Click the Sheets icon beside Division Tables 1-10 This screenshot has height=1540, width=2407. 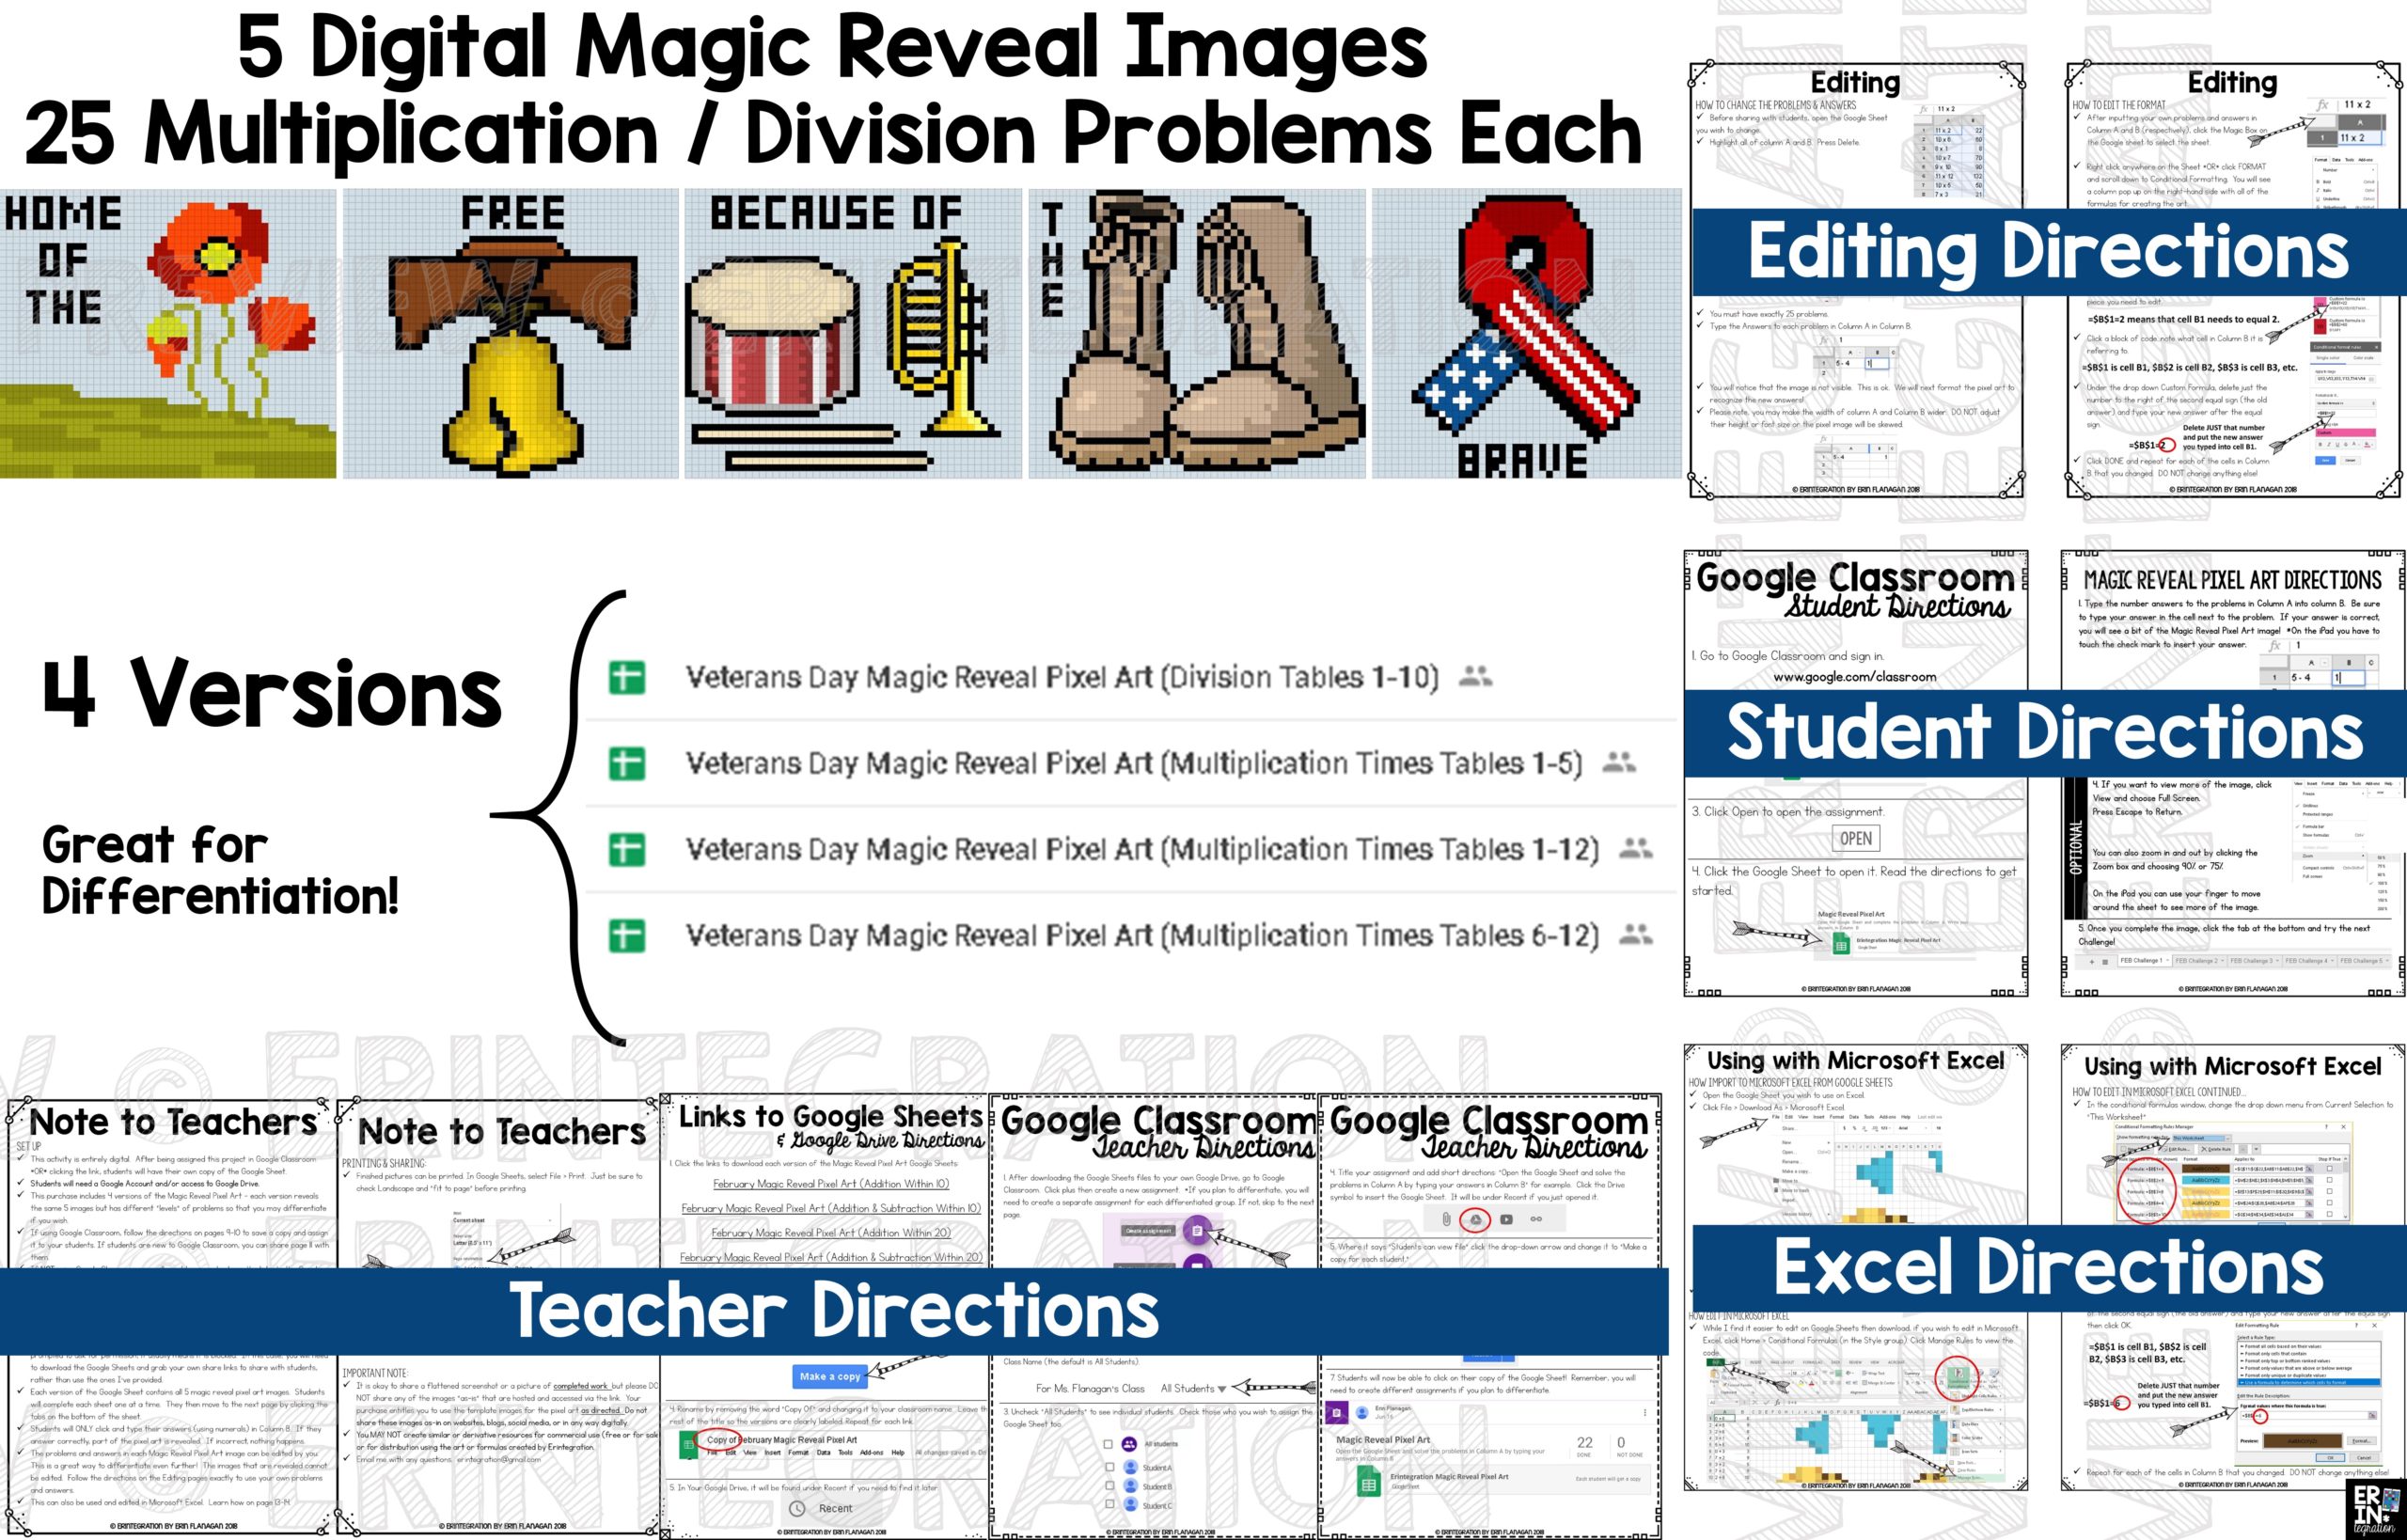coord(627,678)
